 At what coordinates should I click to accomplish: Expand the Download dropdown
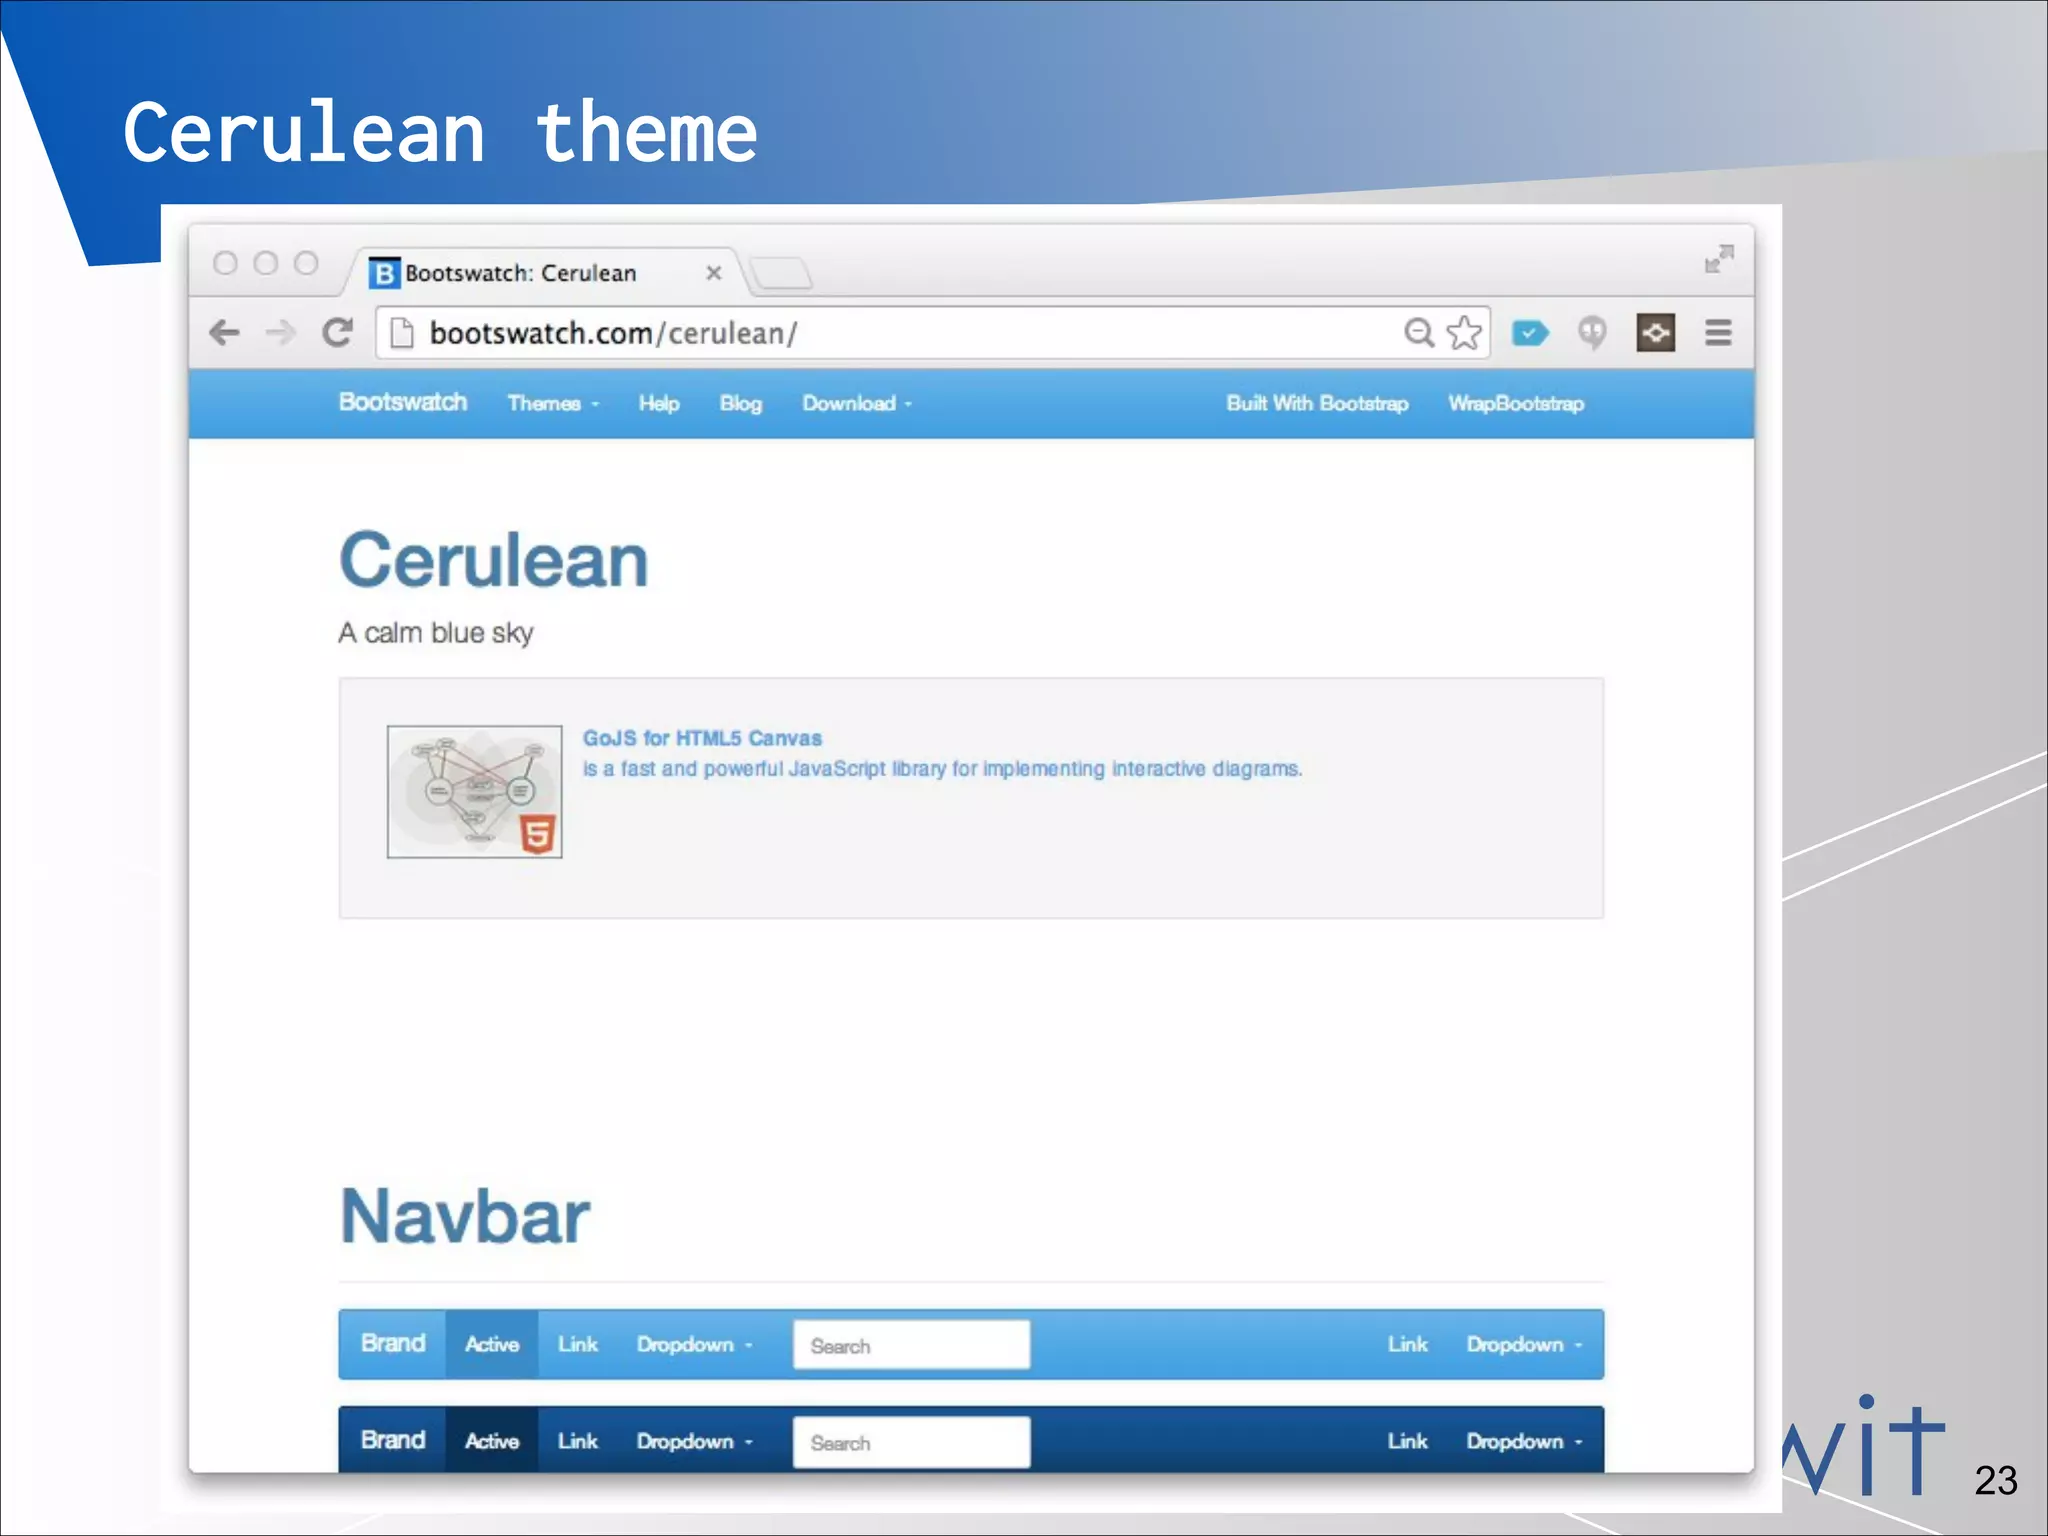click(857, 403)
